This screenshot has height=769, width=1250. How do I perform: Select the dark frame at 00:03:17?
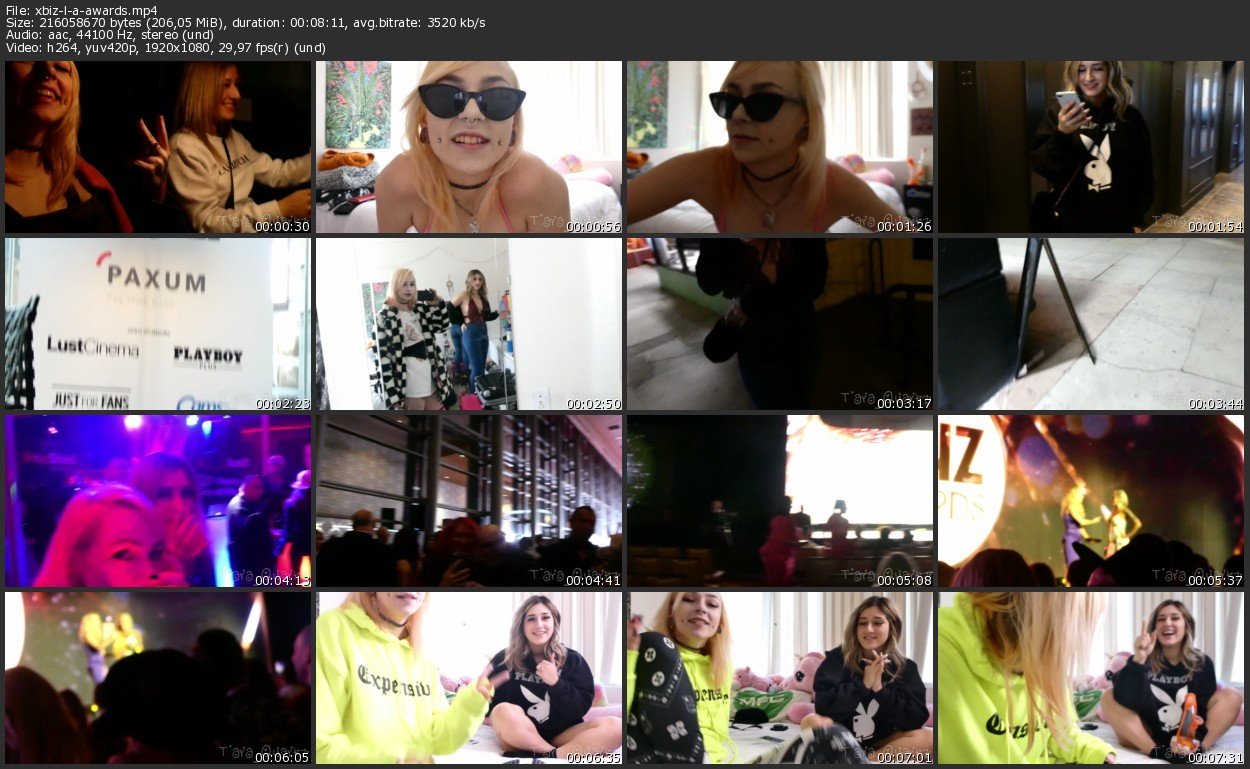pyautogui.click(x=780, y=324)
